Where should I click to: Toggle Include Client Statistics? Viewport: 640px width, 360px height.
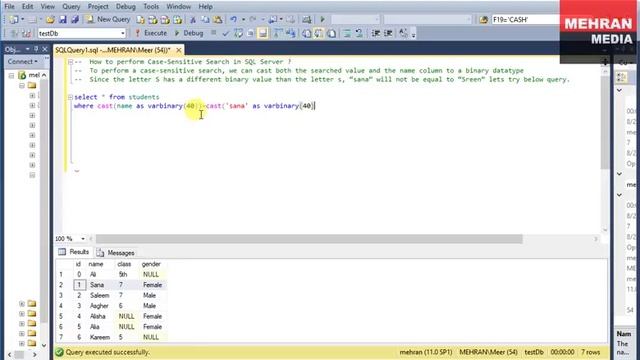coord(291,33)
